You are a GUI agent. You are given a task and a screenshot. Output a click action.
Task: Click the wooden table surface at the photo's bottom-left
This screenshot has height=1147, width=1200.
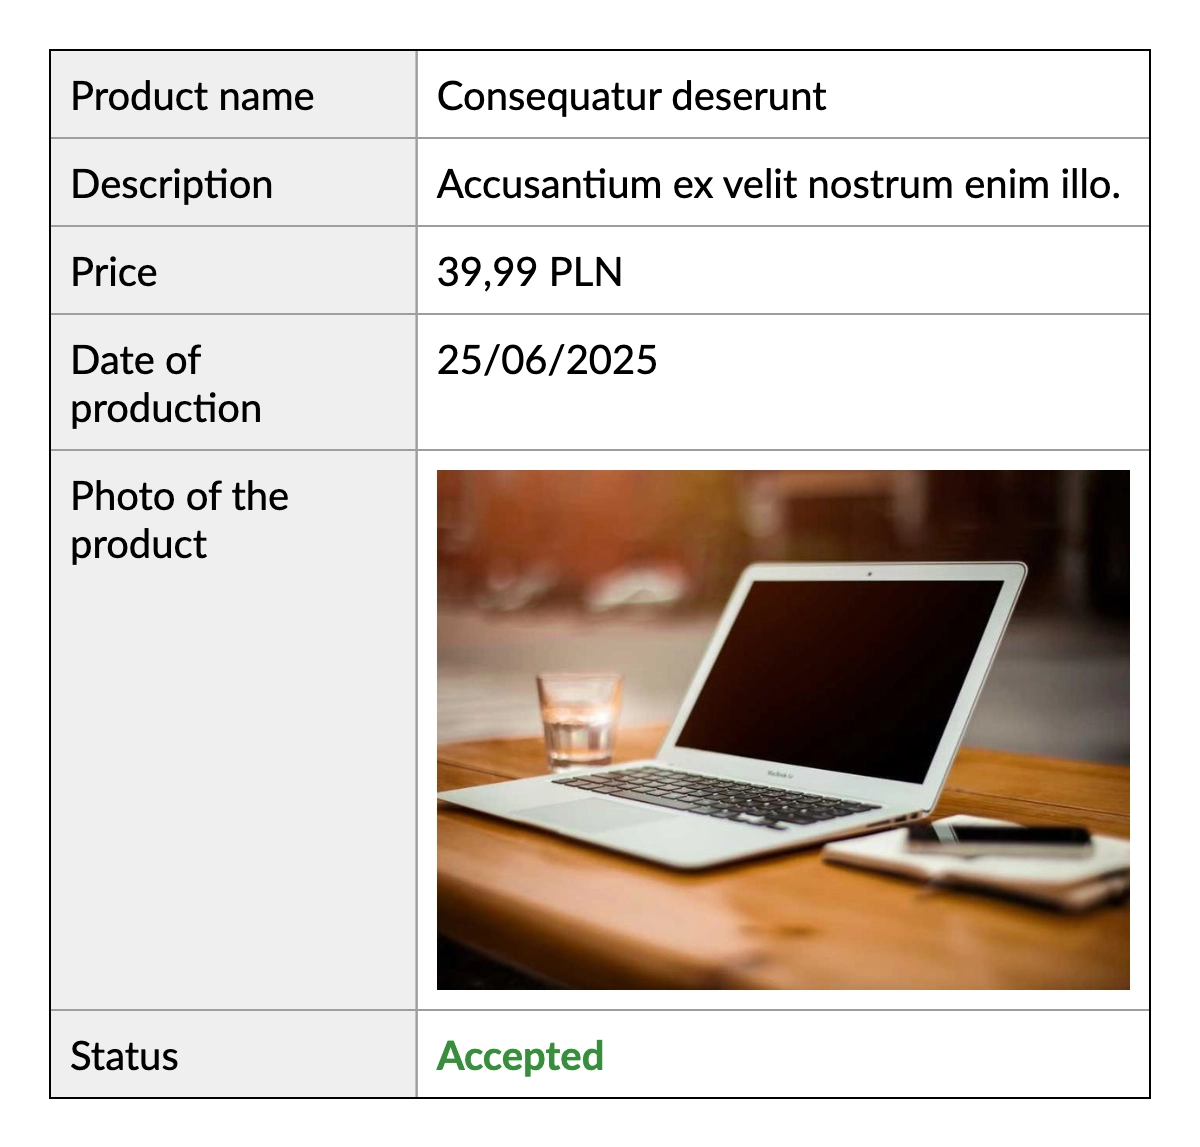pyautogui.click(x=520, y=930)
